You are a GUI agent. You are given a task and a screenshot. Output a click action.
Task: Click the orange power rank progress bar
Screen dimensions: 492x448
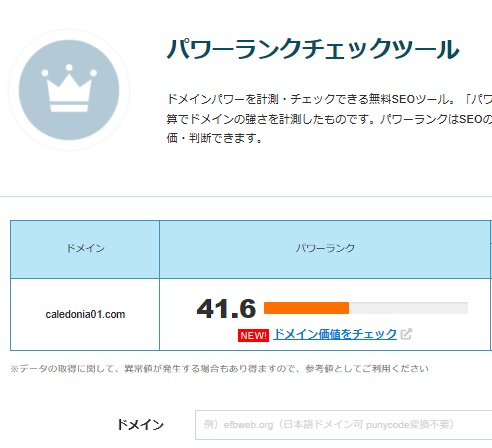point(306,308)
